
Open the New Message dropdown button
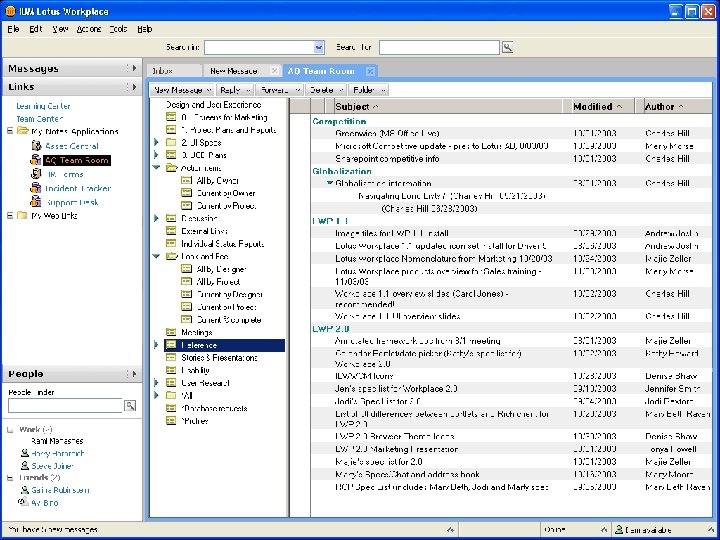coord(207,90)
